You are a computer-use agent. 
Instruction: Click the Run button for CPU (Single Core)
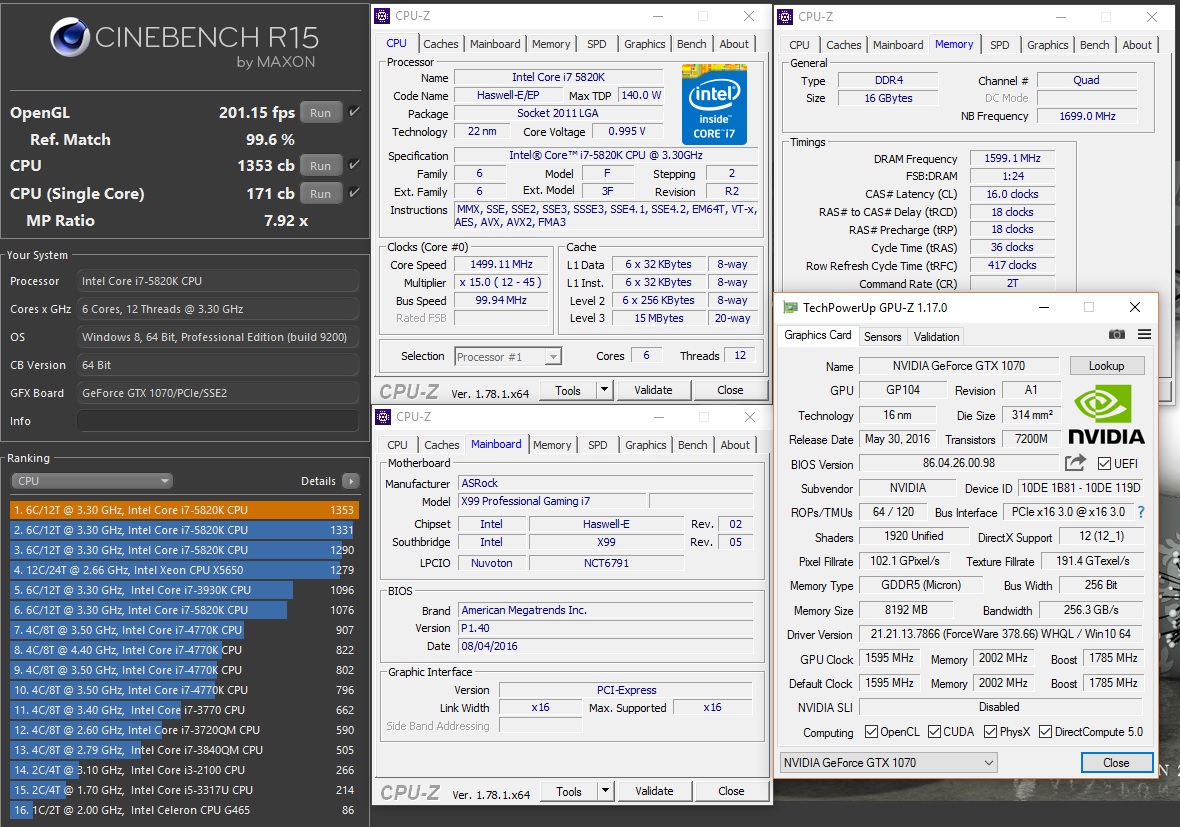pyautogui.click(x=321, y=193)
